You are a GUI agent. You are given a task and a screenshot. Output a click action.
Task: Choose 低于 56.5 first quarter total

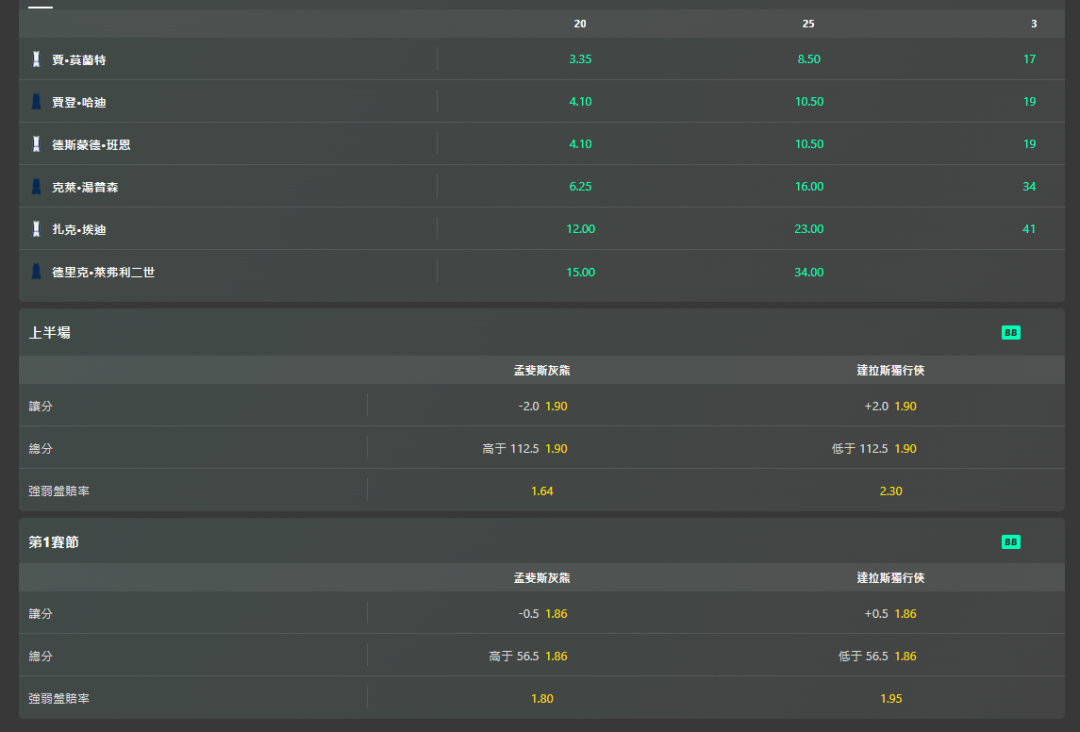pos(877,656)
